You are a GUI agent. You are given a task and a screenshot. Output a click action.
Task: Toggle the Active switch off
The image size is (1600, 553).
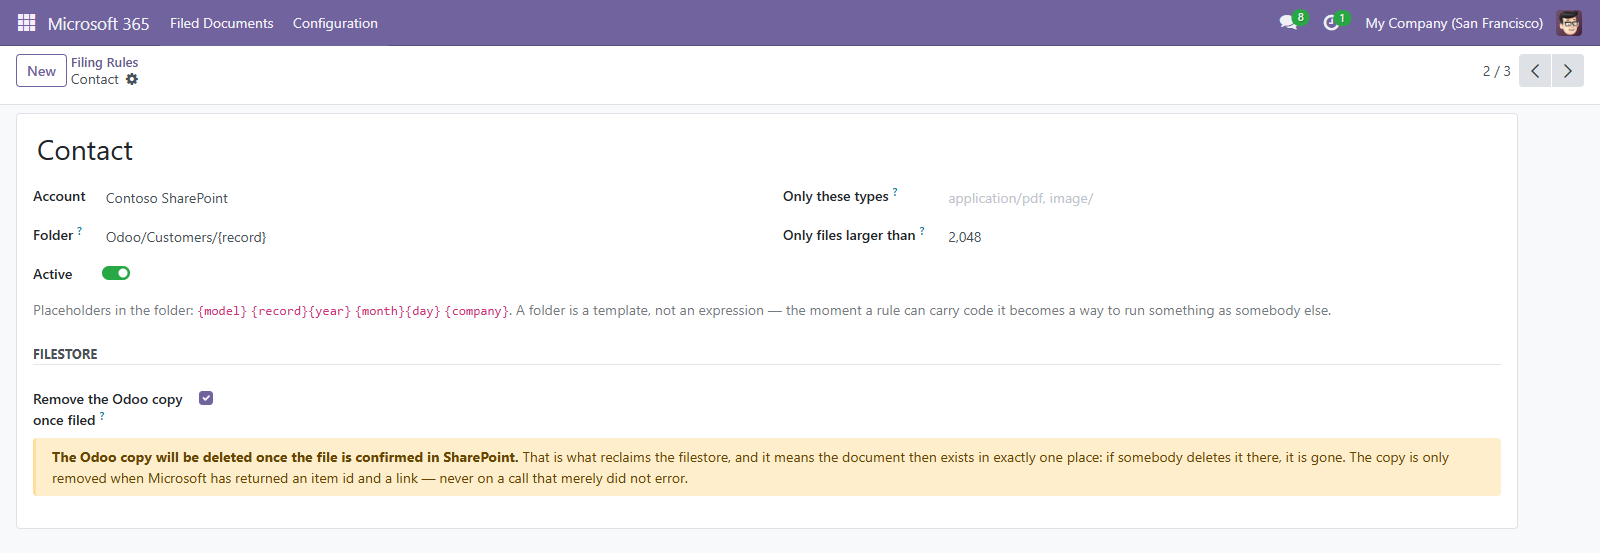coord(116,273)
